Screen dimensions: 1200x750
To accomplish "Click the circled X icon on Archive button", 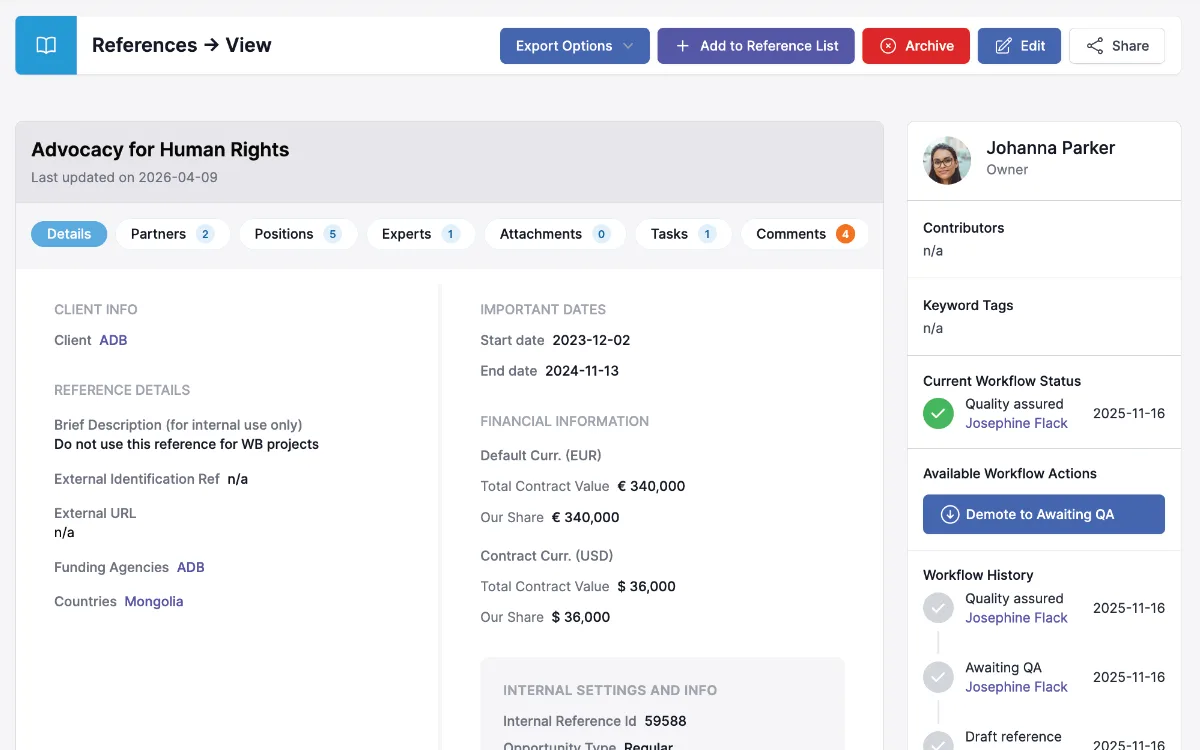I will coord(888,46).
